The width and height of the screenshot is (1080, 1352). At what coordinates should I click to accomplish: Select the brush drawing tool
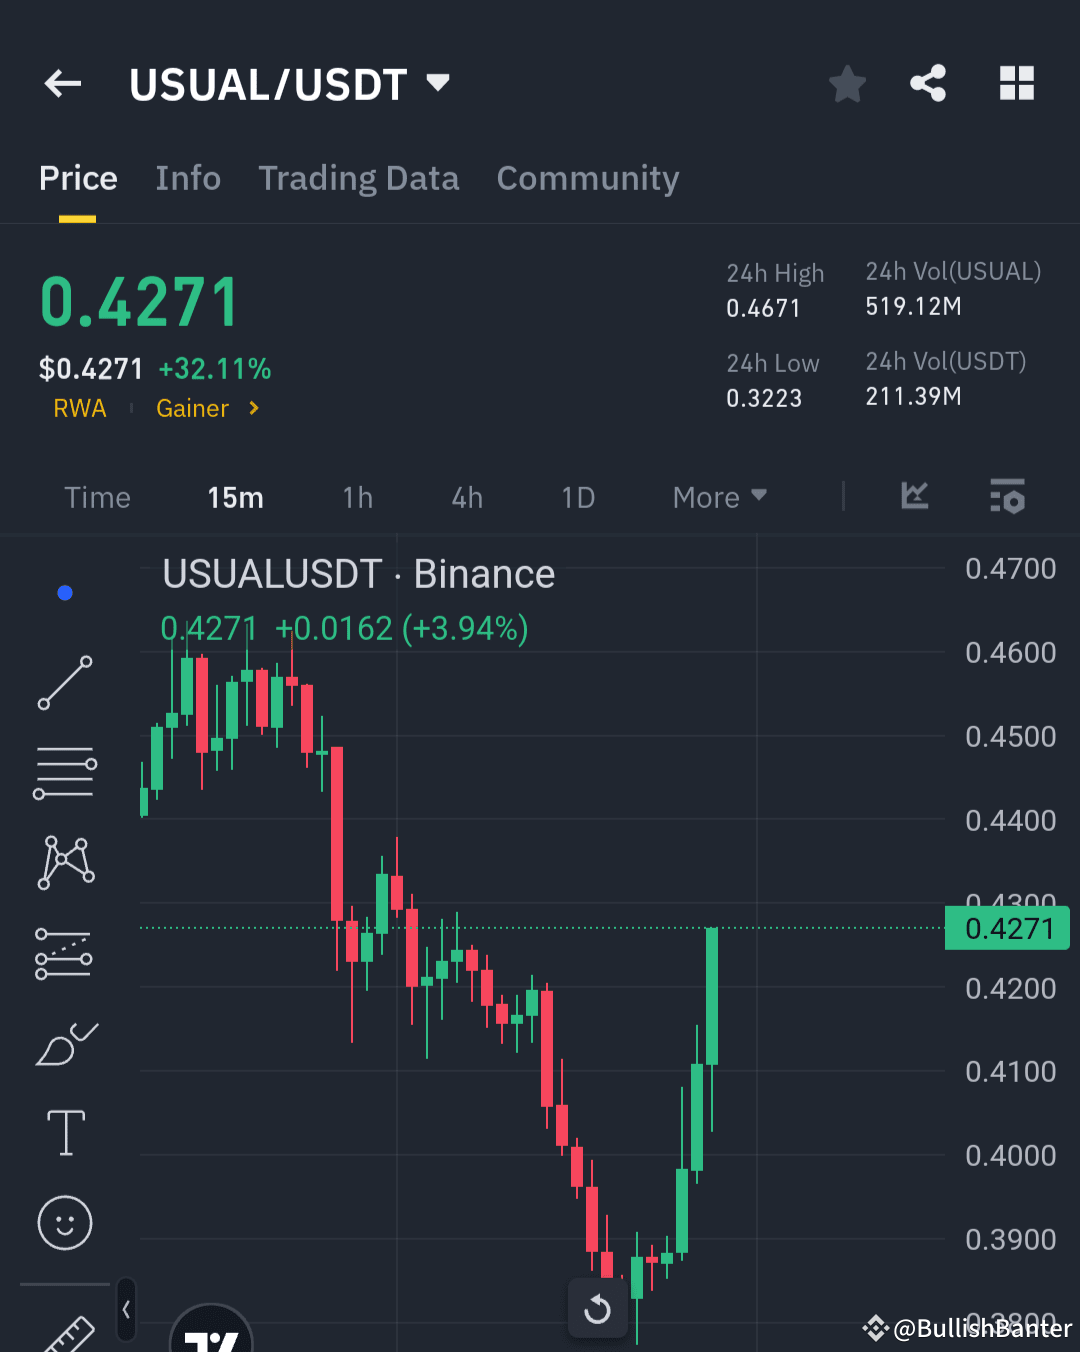(x=65, y=1042)
